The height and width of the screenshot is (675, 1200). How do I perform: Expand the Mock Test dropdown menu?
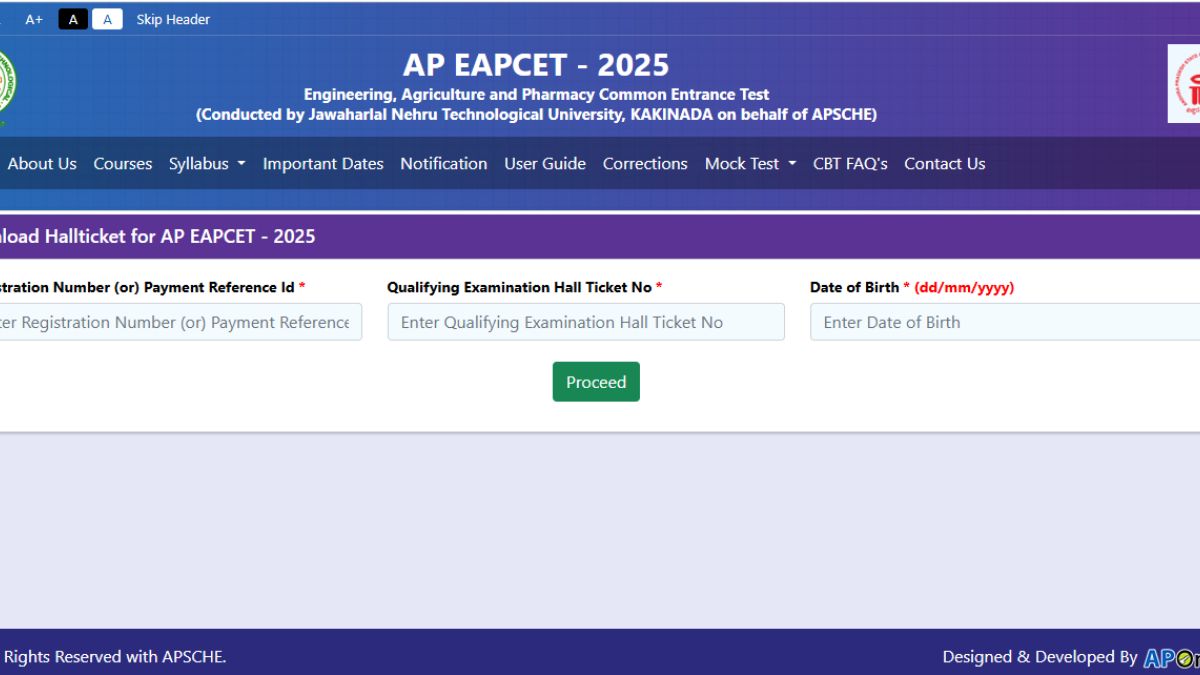751,164
